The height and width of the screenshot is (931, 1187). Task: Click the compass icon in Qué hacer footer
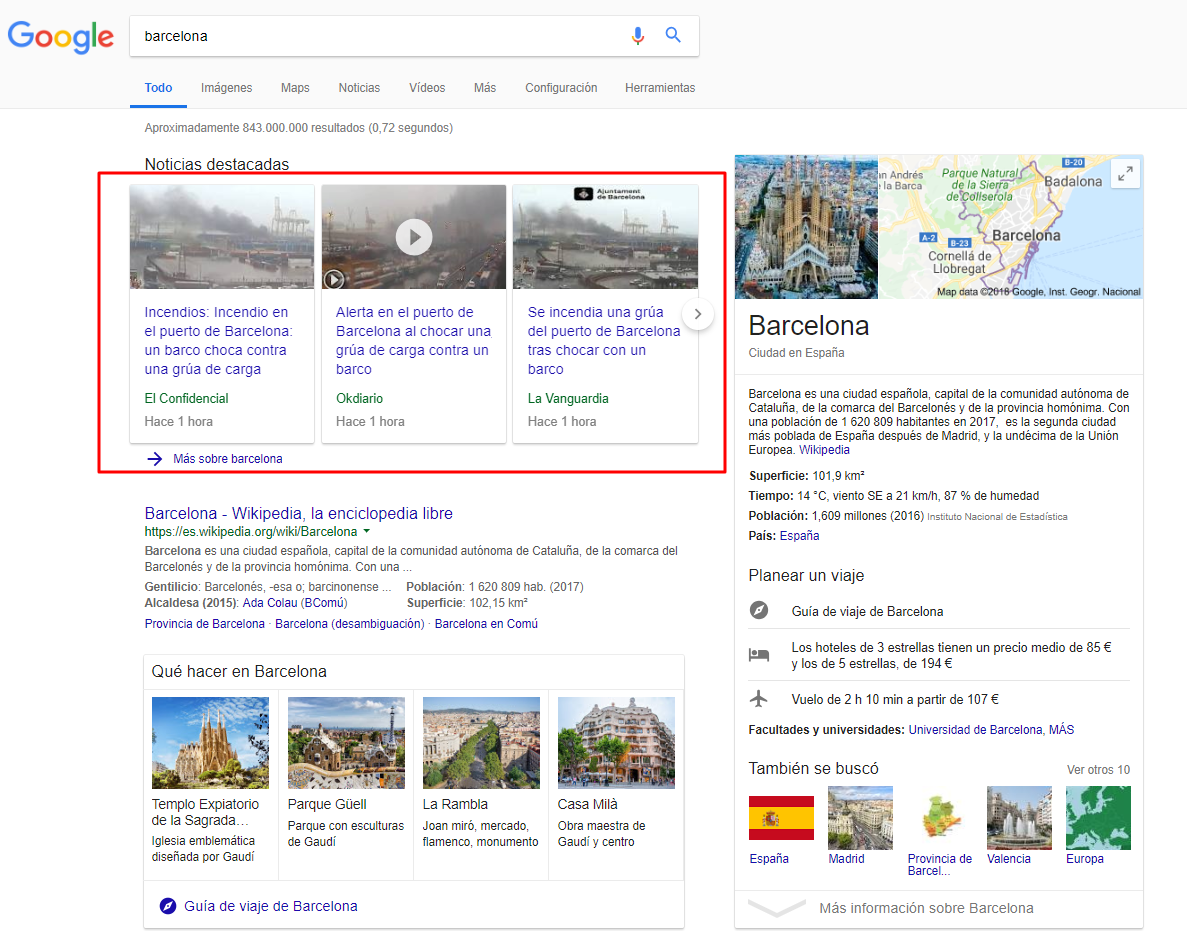[168, 906]
